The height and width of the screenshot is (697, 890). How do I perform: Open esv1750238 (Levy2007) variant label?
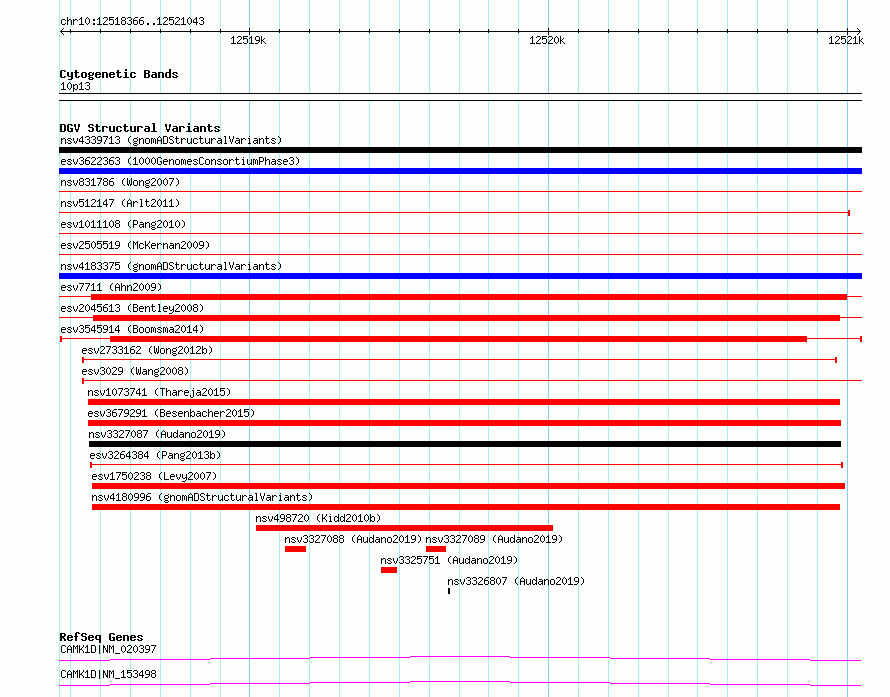154,476
